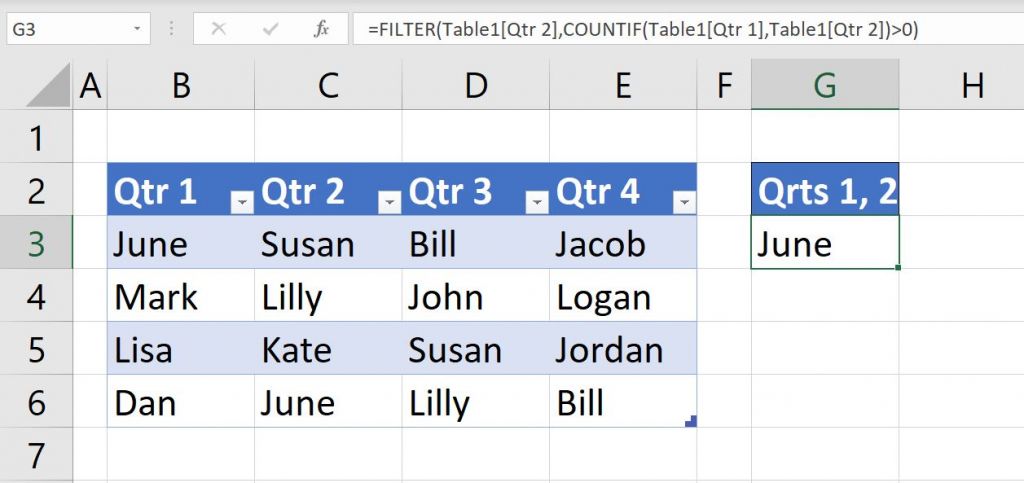Click the Qrts 1, 2 header cell
The image size is (1024, 483).
(824, 190)
